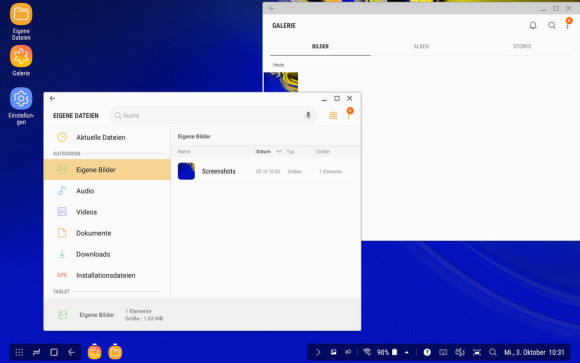
Task: Select the Installationsdateien category
Action: [107, 275]
